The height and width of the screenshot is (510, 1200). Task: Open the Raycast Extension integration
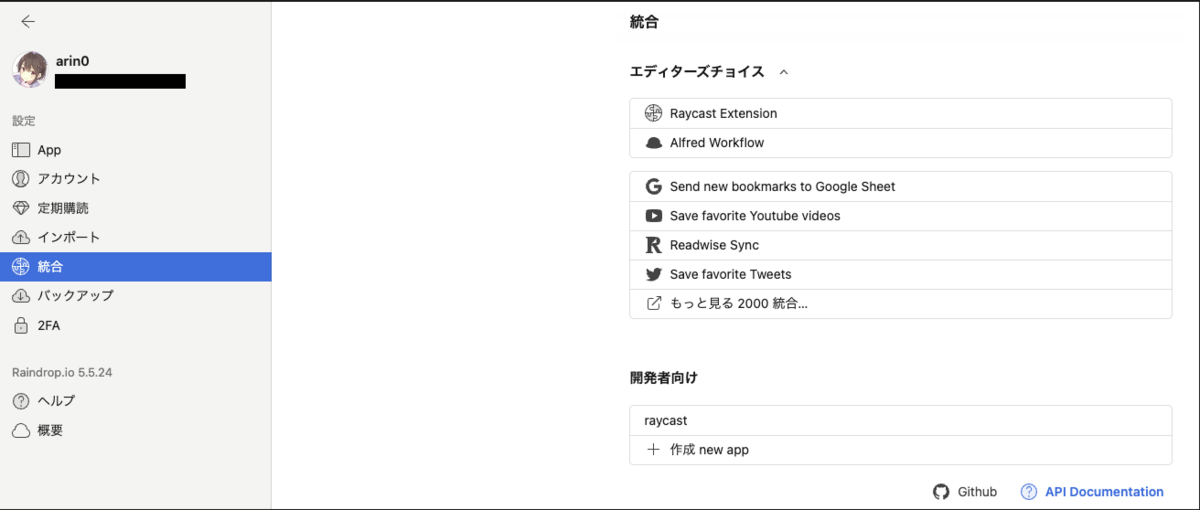coord(900,113)
